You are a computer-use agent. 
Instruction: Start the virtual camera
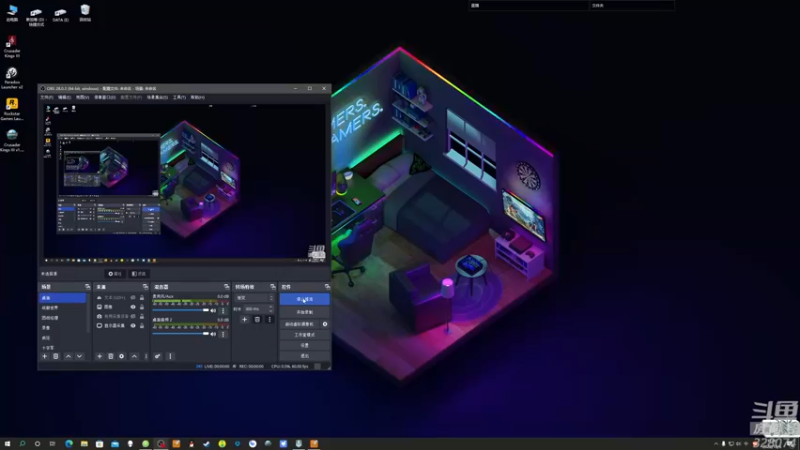(x=299, y=324)
